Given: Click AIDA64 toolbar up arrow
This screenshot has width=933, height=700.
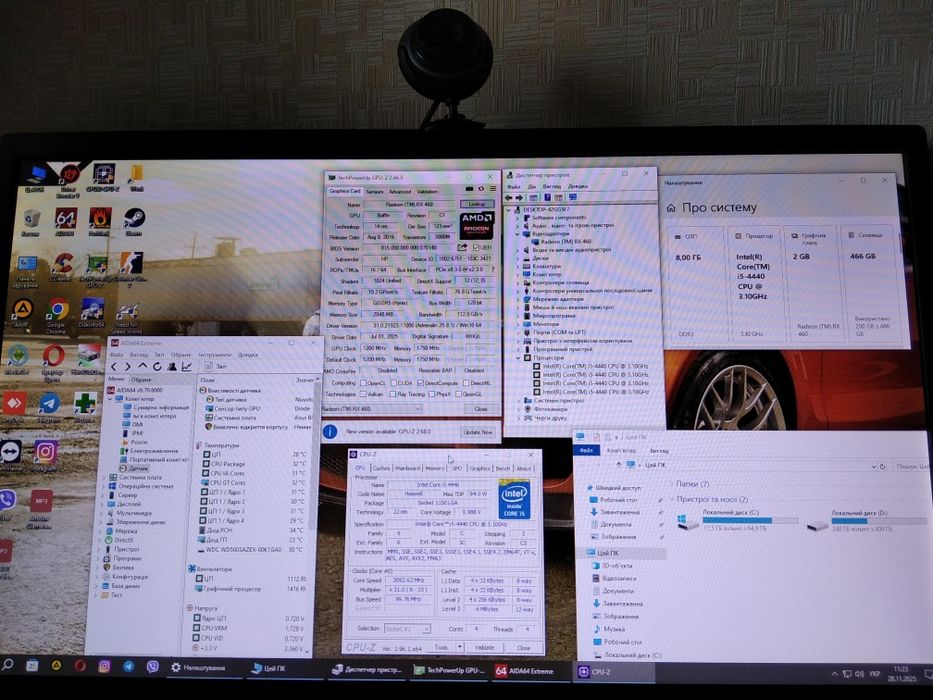Looking at the screenshot, I should pos(142,367).
